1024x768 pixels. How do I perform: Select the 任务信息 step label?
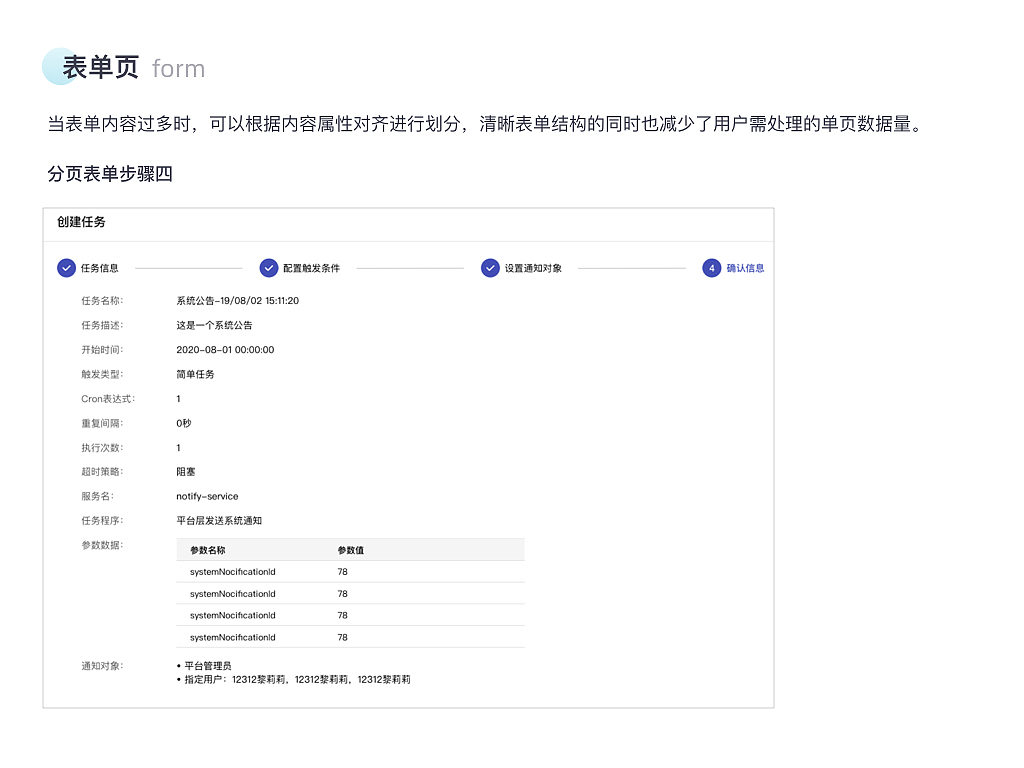click(103, 268)
